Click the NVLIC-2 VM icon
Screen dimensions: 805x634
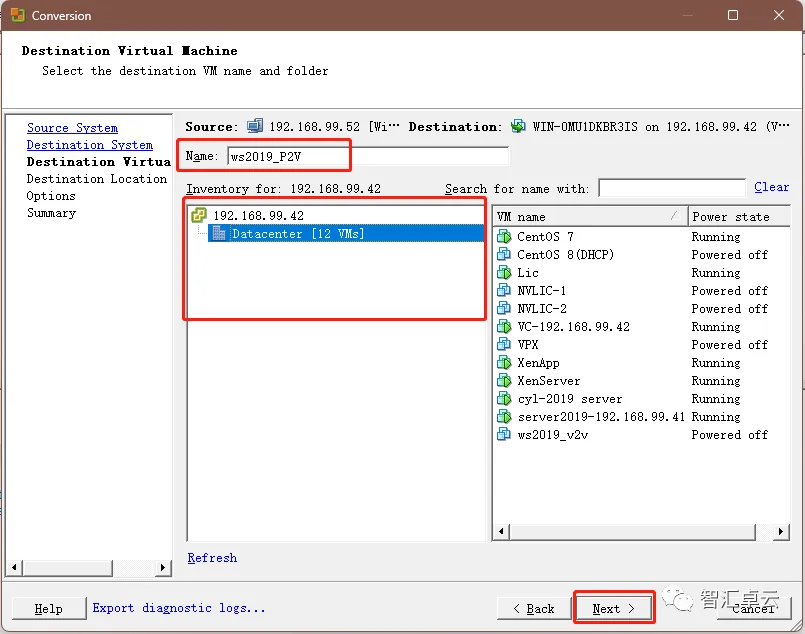504,309
